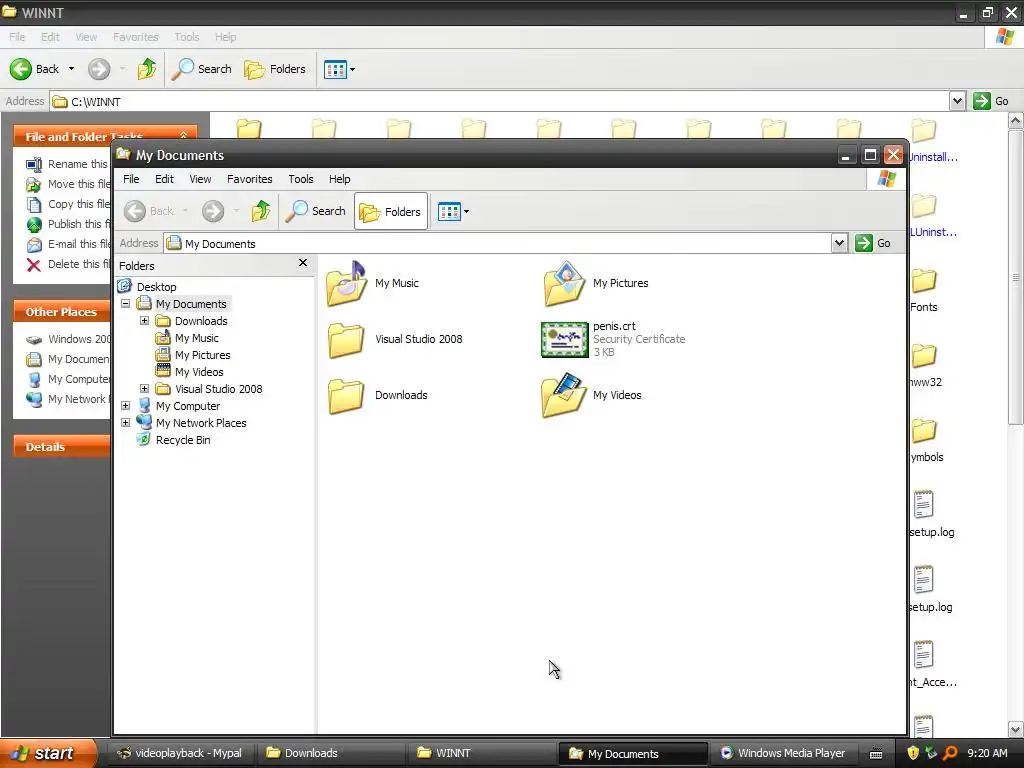Click the keyboard icon in the taskbar
1024x768 pixels.
point(876,754)
